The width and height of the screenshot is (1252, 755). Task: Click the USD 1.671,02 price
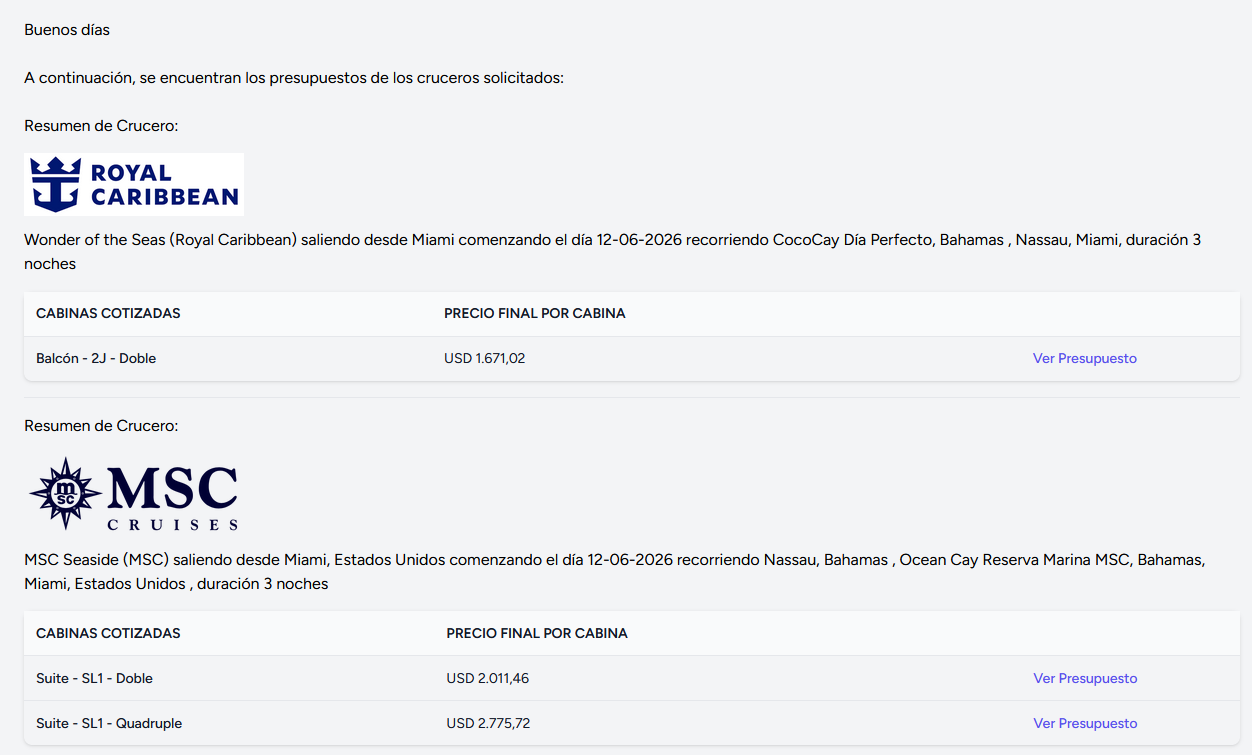[484, 359]
